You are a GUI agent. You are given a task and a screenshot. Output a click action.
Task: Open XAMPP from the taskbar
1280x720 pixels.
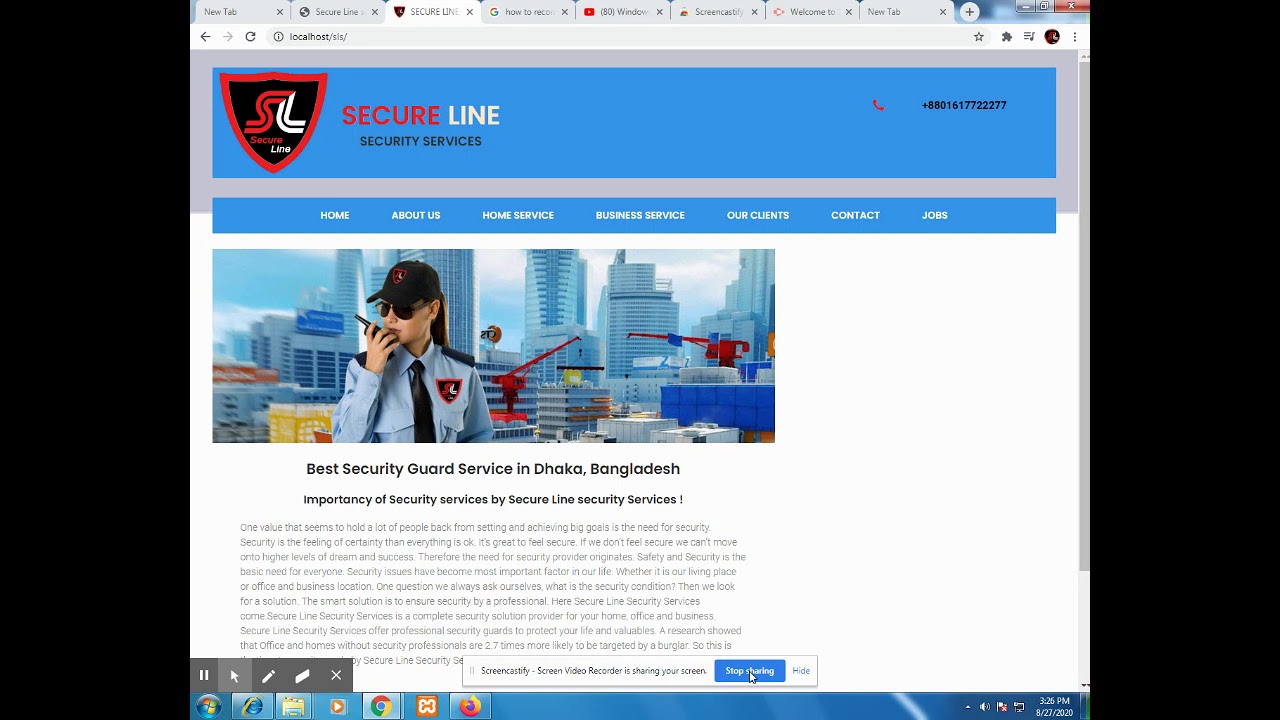pyautogui.click(x=427, y=707)
